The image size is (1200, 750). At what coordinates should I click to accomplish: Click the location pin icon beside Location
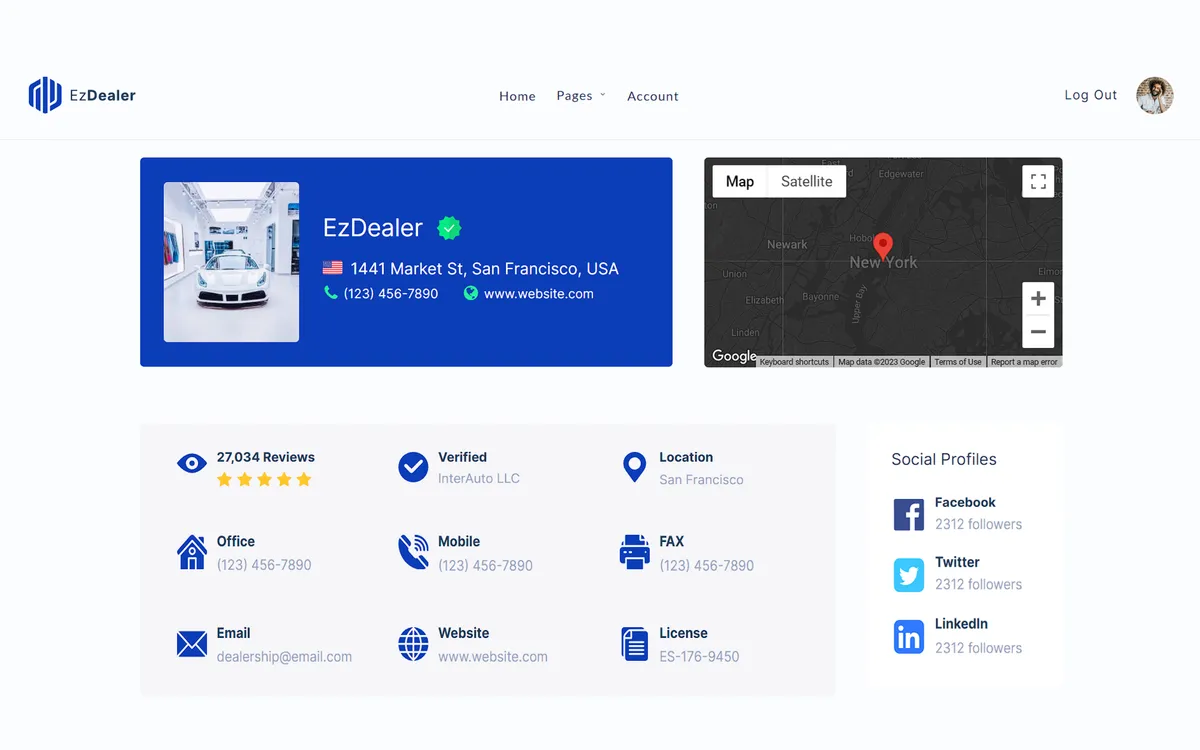(634, 467)
